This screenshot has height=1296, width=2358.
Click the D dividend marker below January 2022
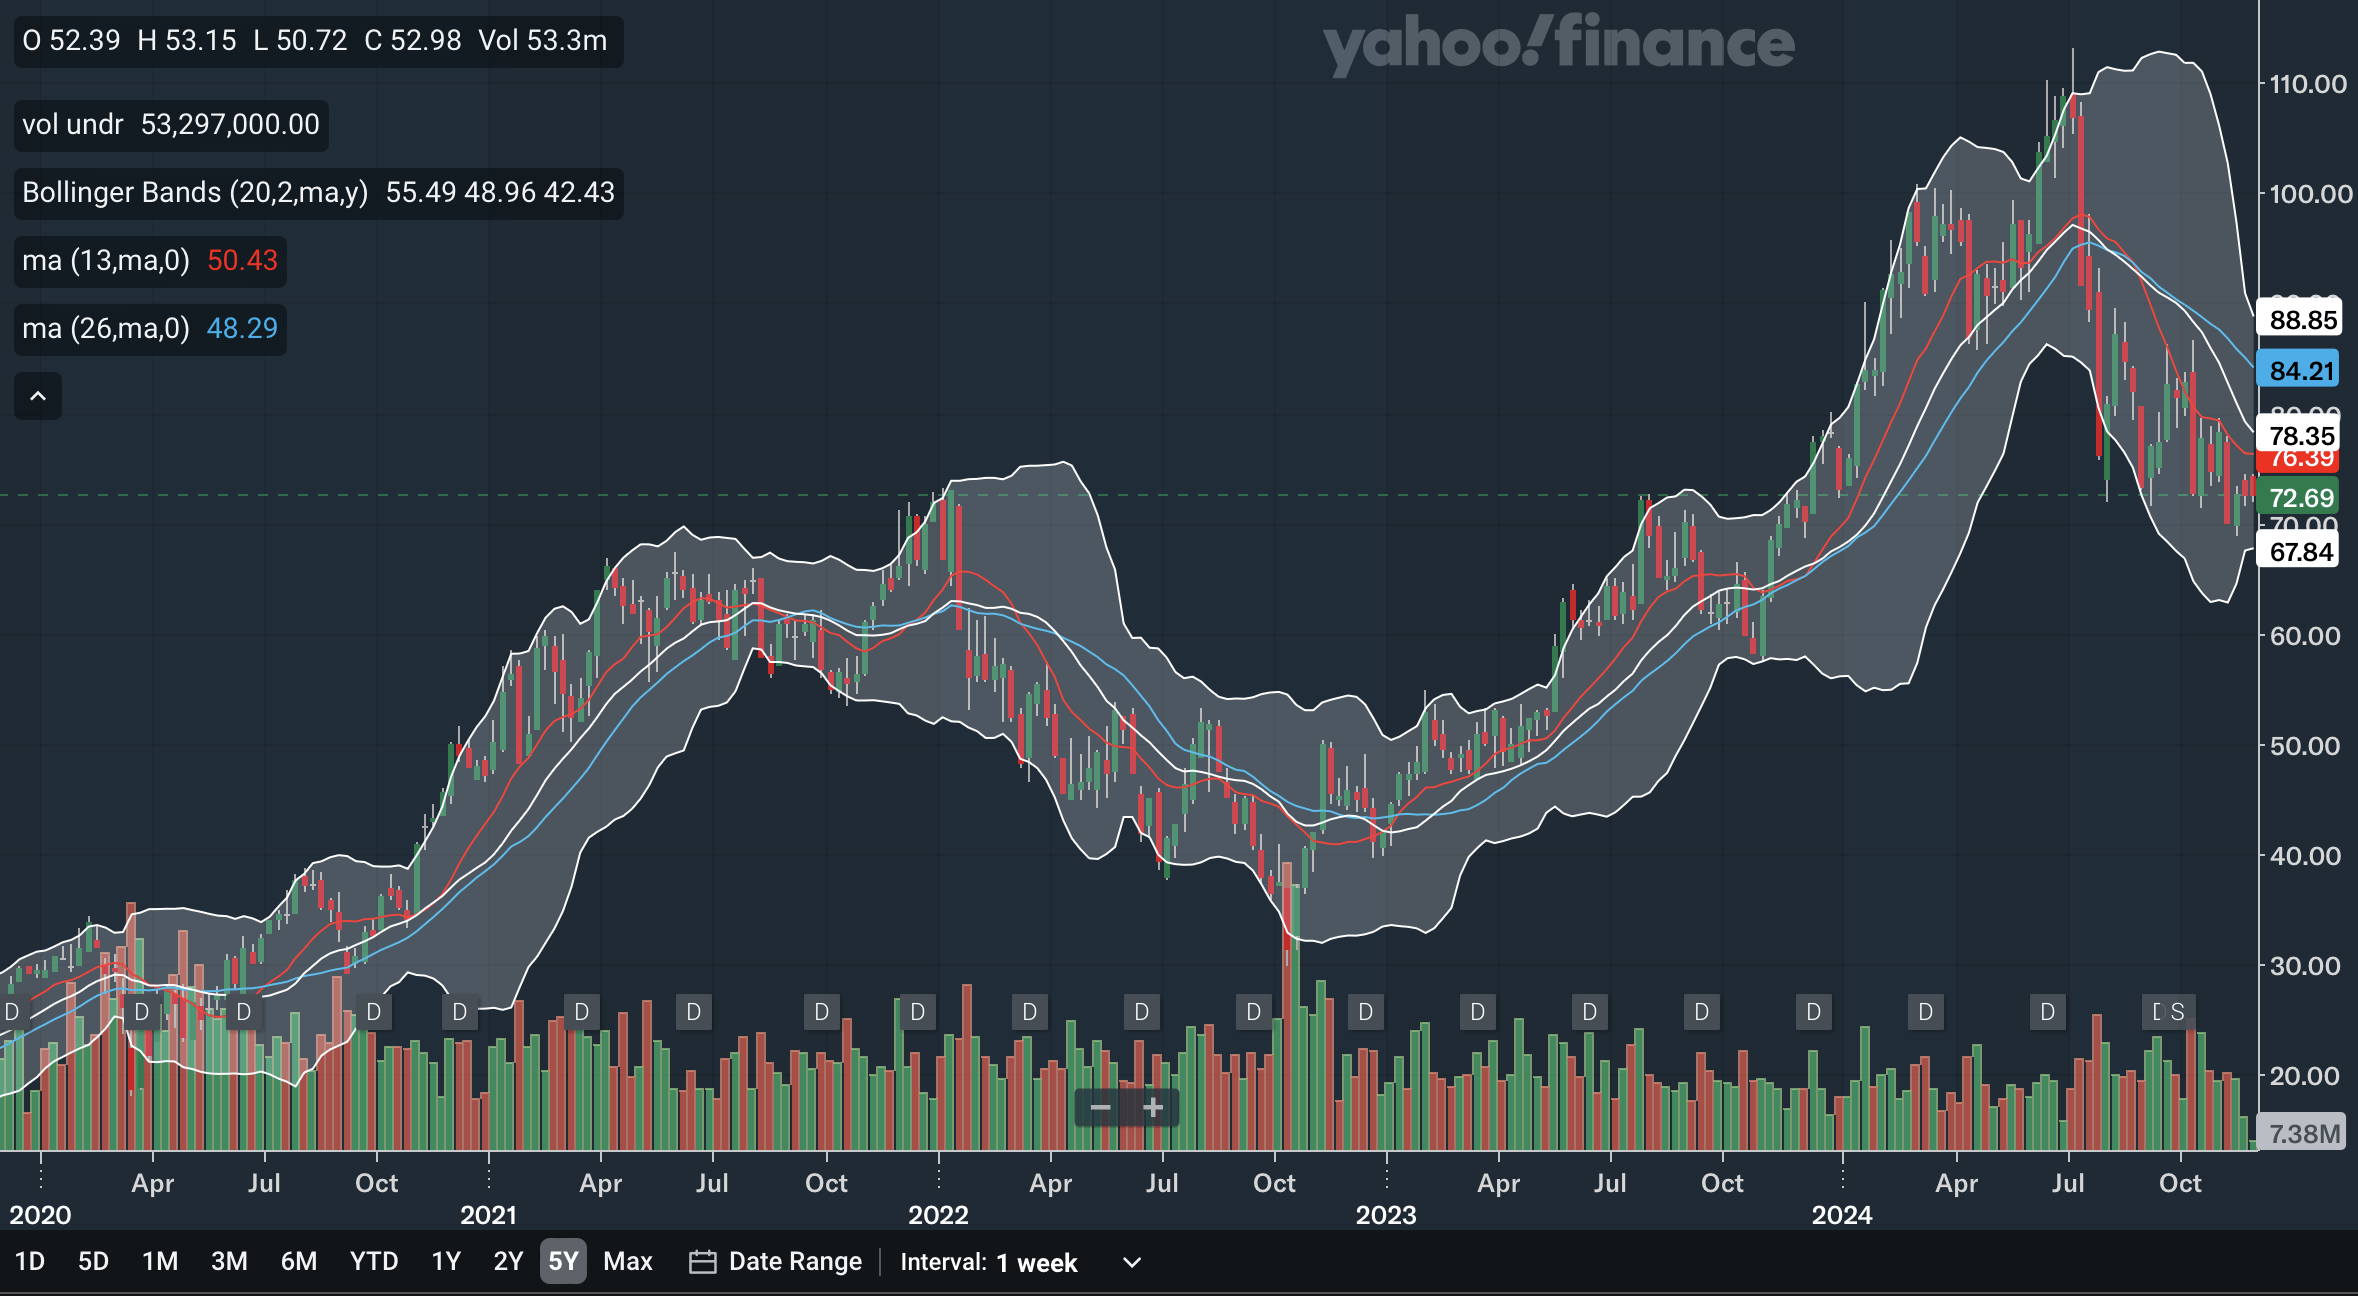(x=915, y=1012)
